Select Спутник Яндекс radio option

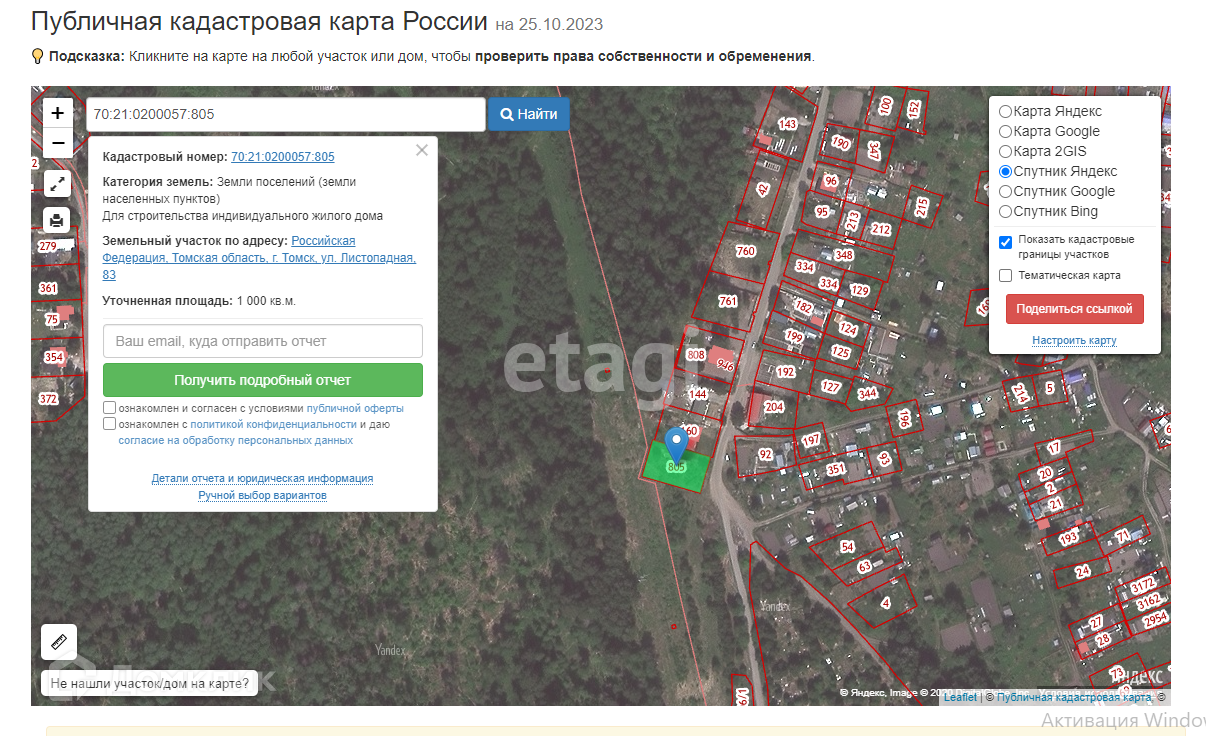[1006, 171]
